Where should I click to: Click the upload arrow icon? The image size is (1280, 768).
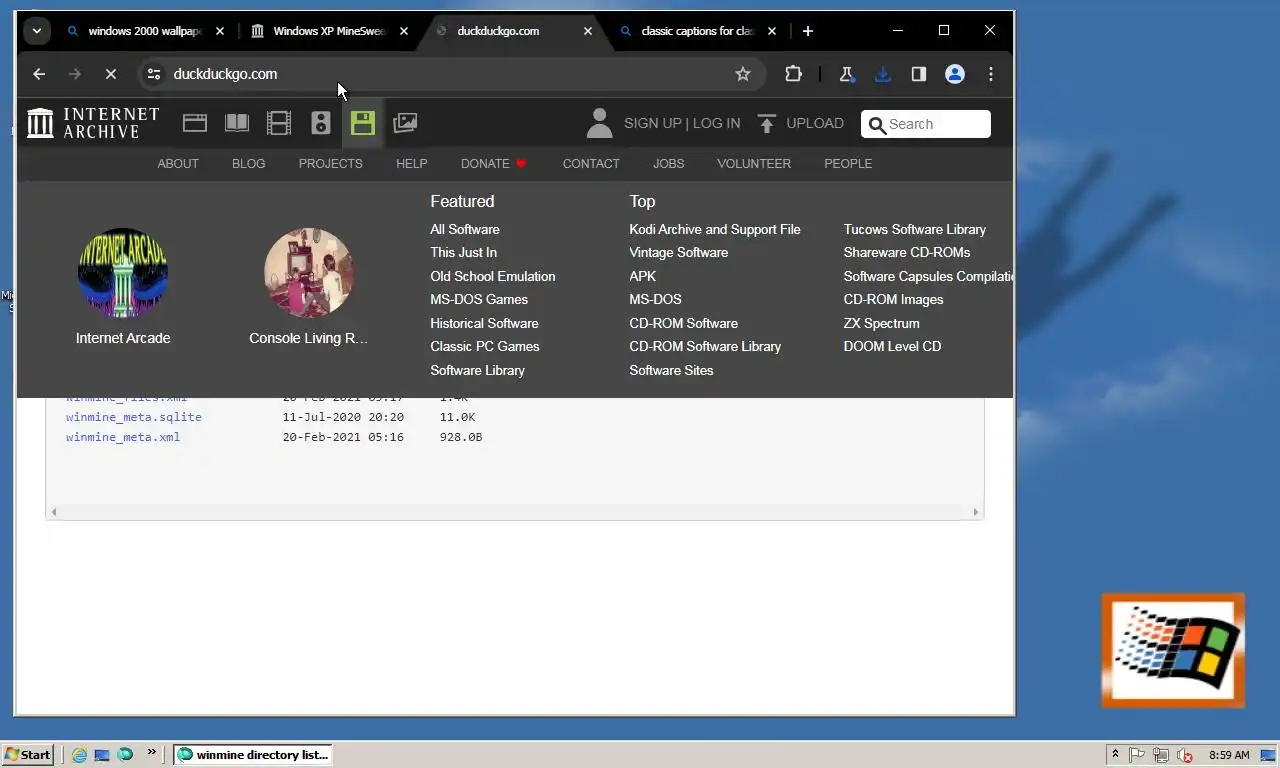(767, 123)
